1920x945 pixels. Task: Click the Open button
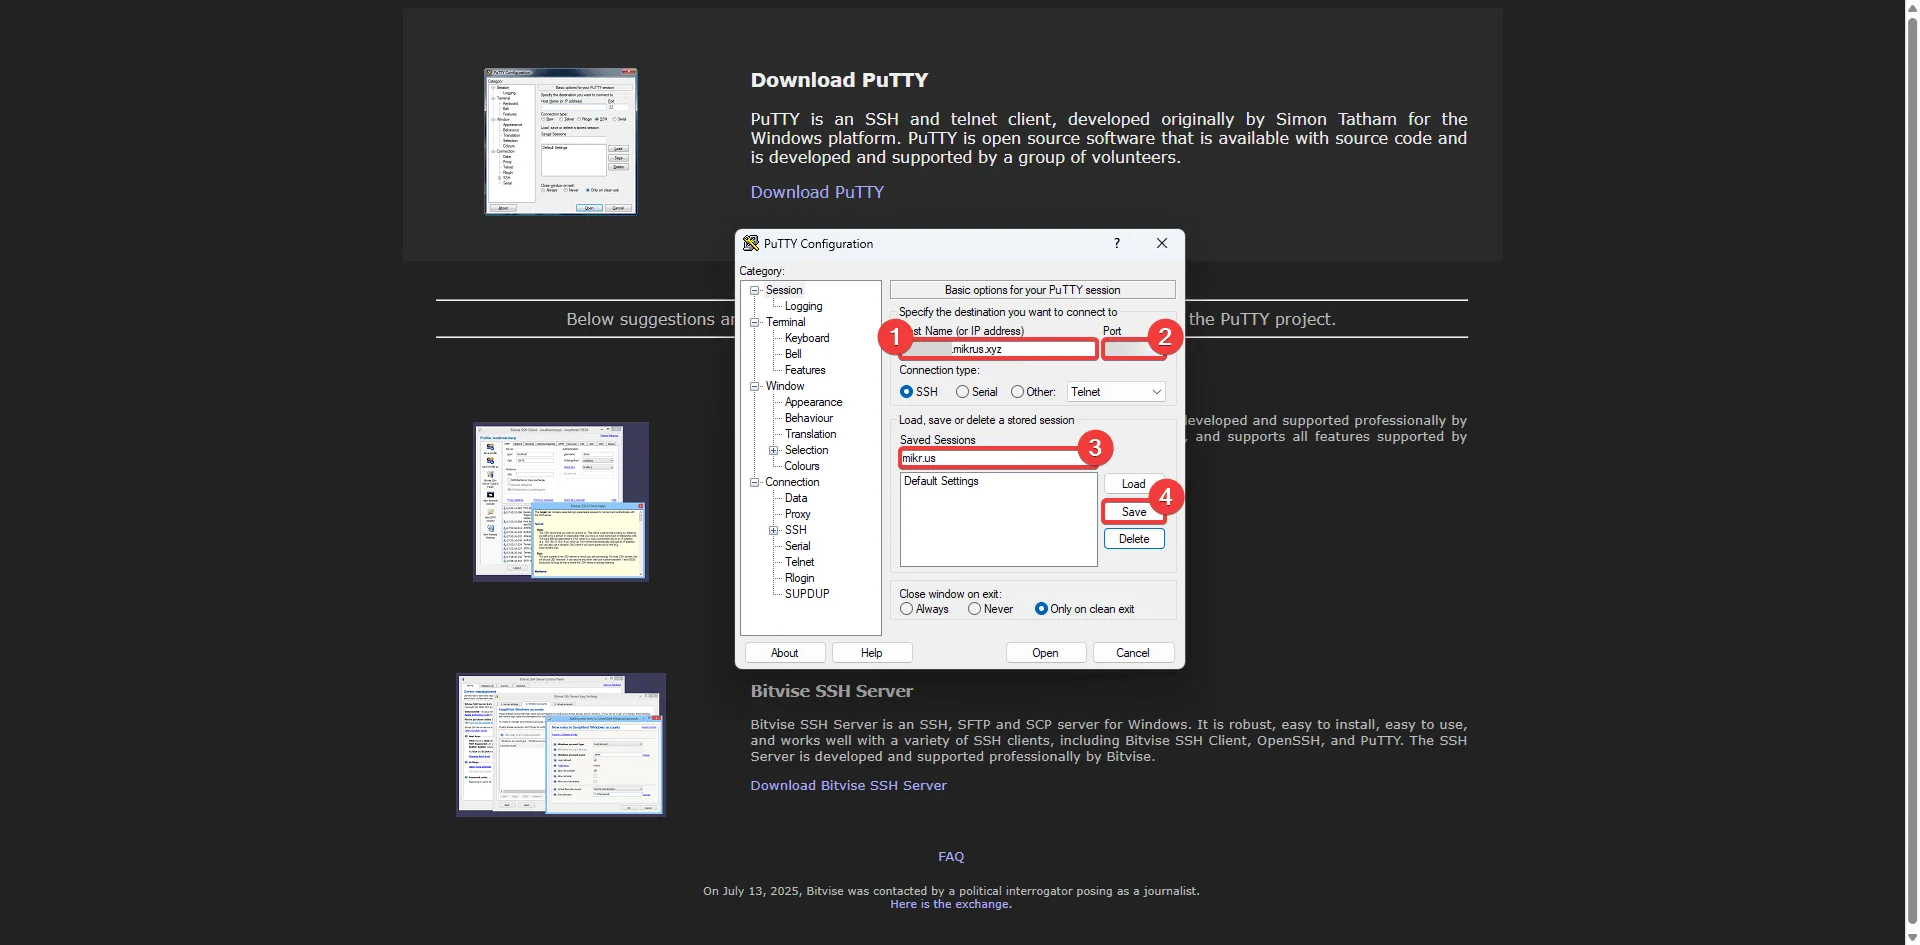click(x=1045, y=653)
